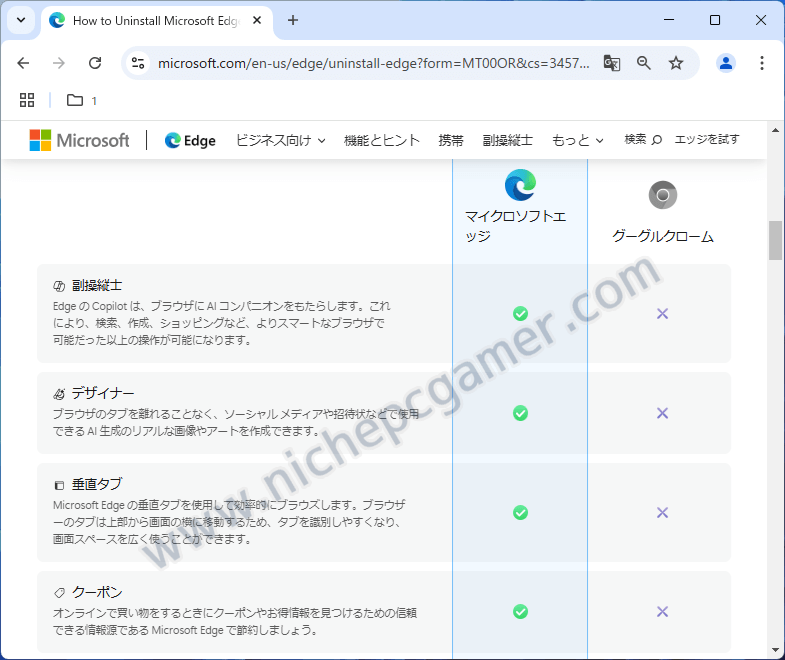Open bookmark folder named 1
The width and height of the screenshot is (785, 660).
point(82,100)
